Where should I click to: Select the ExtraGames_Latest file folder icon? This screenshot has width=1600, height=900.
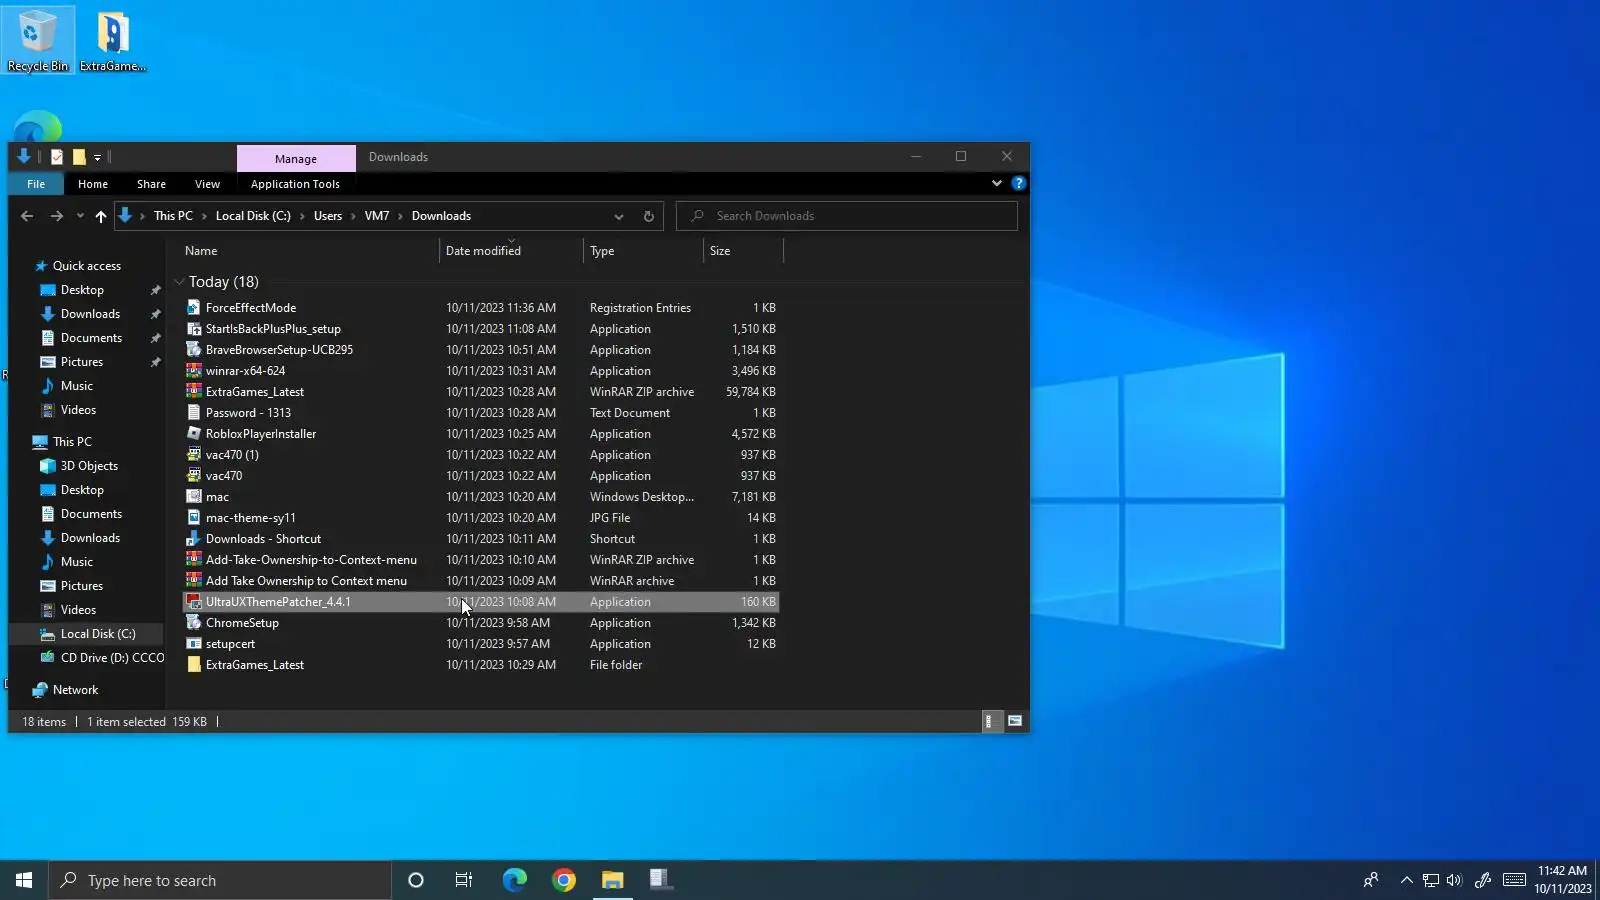[x=194, y=665]
